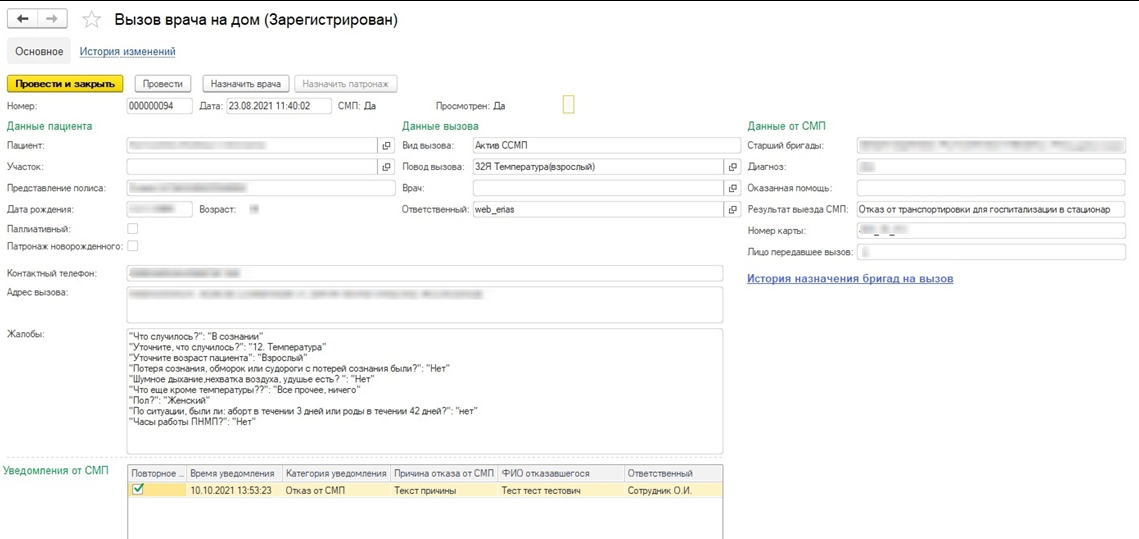Click the yellow square next to Просмотрен

(x=569, y=105)
